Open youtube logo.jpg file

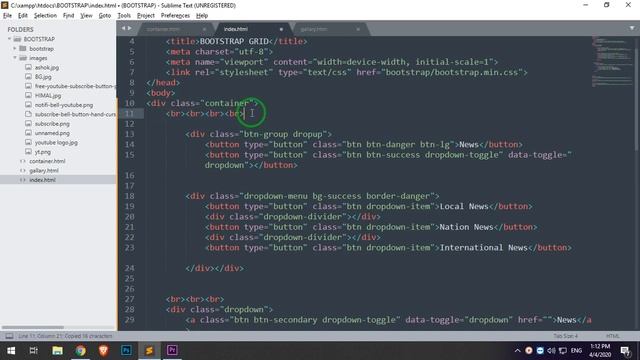coord(56,142)
